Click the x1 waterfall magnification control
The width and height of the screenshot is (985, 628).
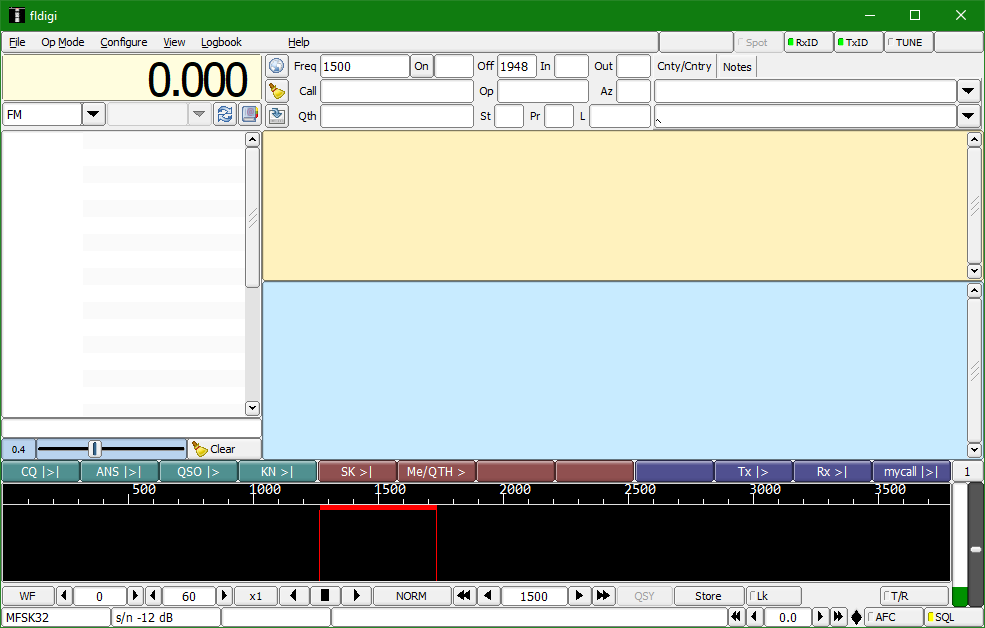pos(254,595)
